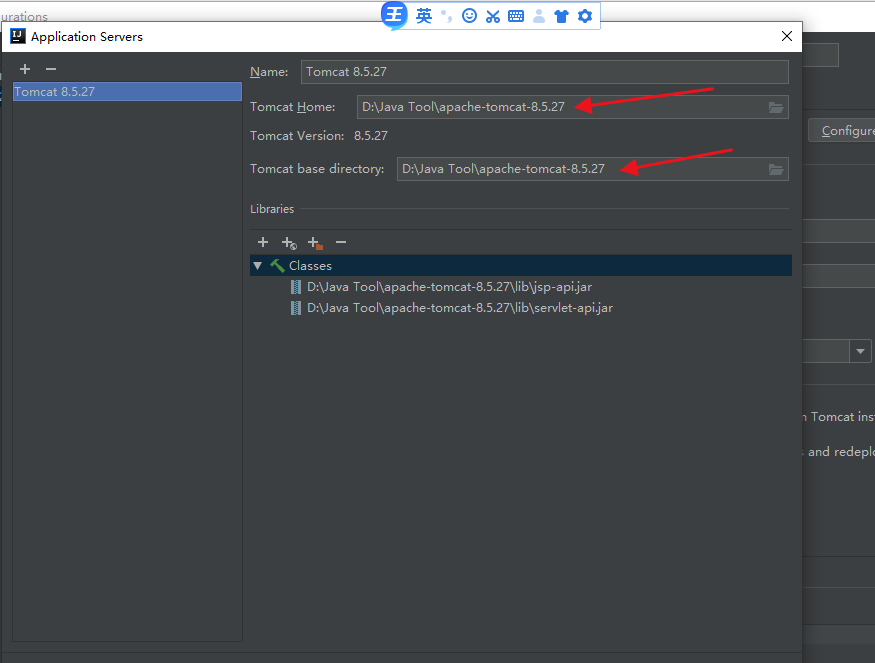Add library excluded root icon
This screenshot has width=875, height=663.
tap(315, 243)
